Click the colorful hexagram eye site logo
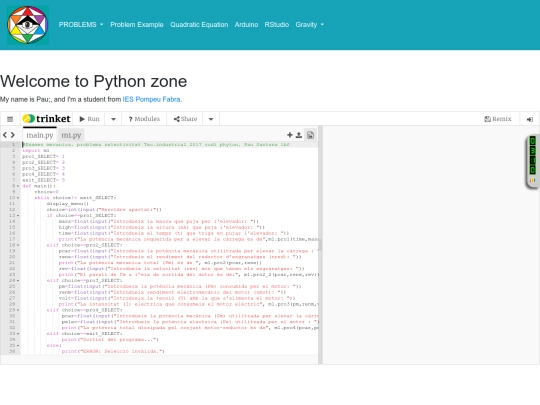Screen dimensions: 540x405 (x=28, y=25)
